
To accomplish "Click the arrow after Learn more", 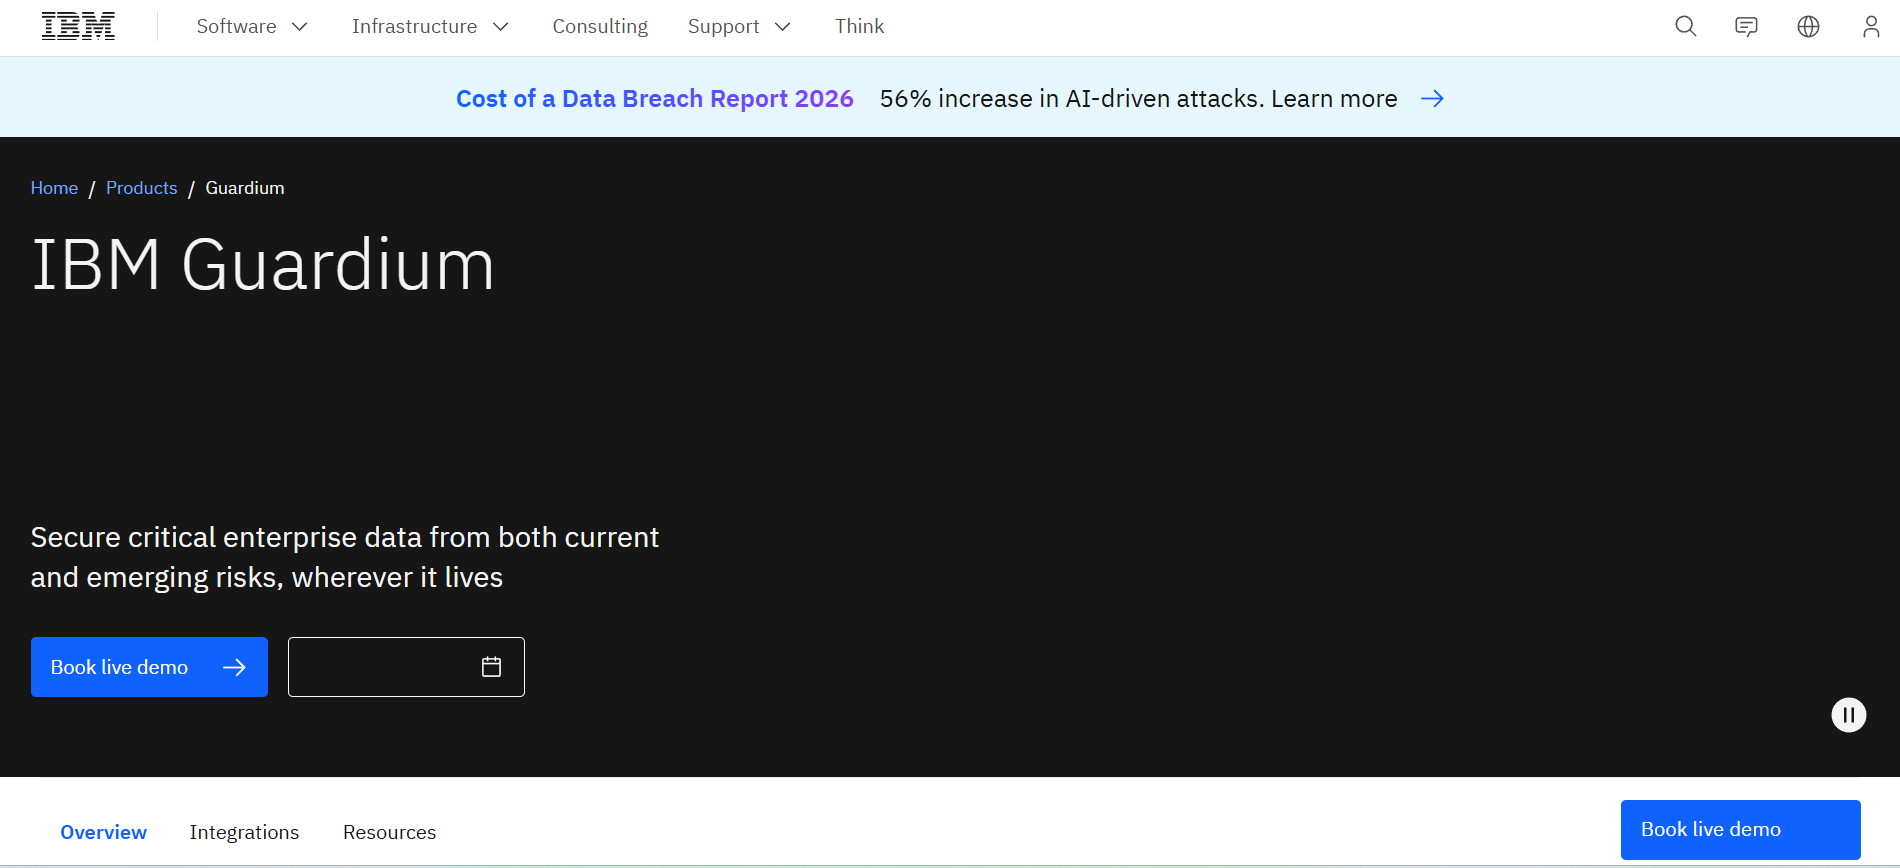I will pyautogui.click(x=1432, y=98).
